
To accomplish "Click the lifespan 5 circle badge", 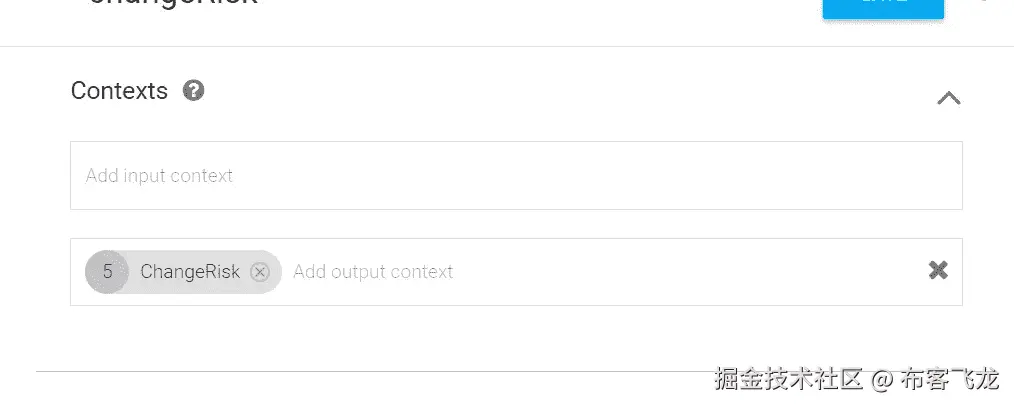I will (x=106, y=272).
